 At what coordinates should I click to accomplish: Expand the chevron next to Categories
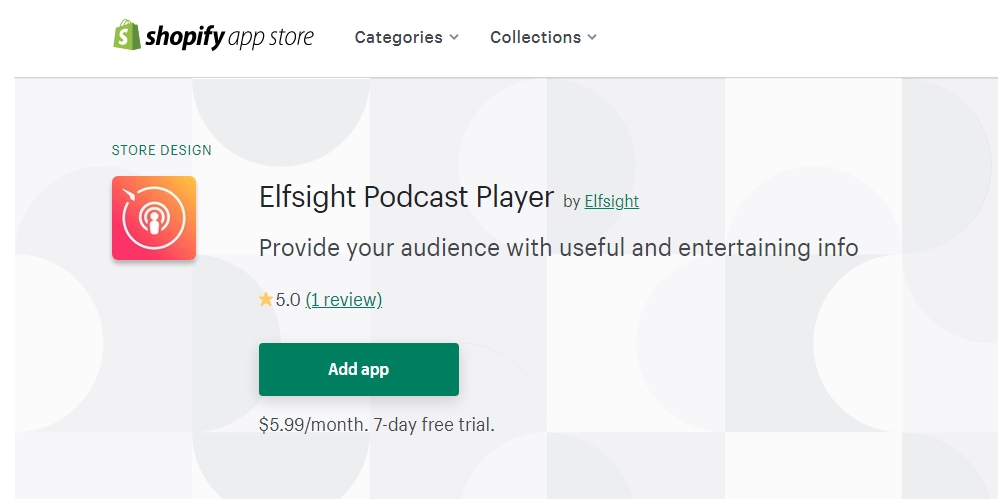(454, 38)
